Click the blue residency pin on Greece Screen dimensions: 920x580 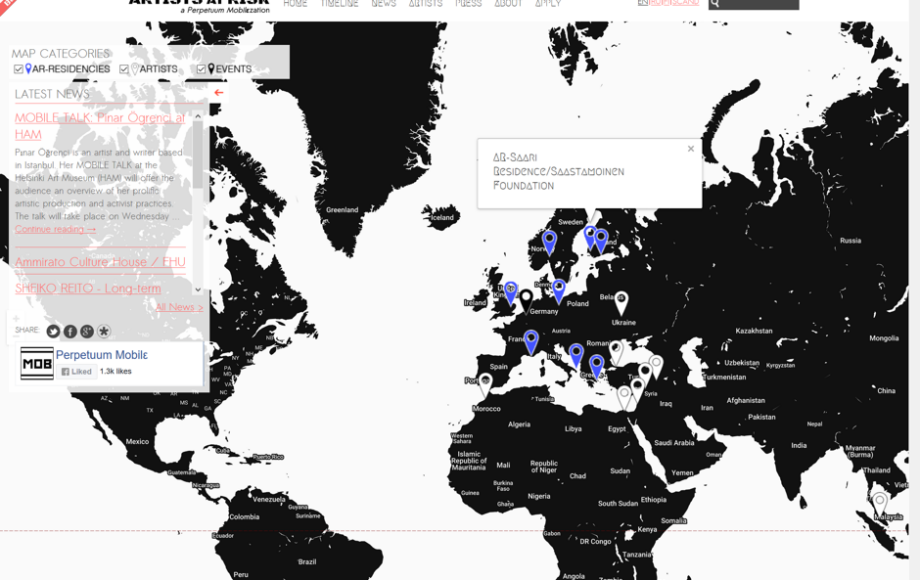coord(597,367)
